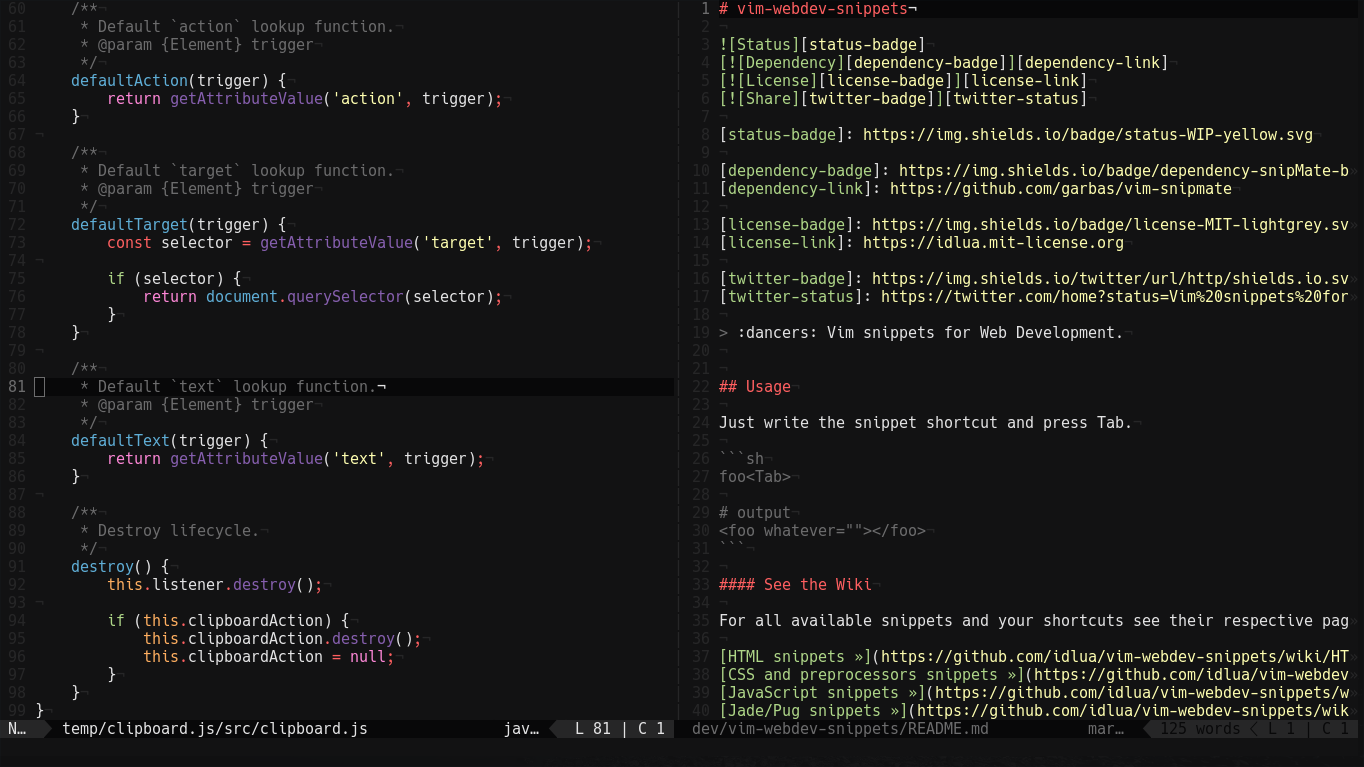Viewport: 1364px width, 767px height.
Task: Click the 'mar…' filetype in the right status line
Action: [x=1106, y=728]
